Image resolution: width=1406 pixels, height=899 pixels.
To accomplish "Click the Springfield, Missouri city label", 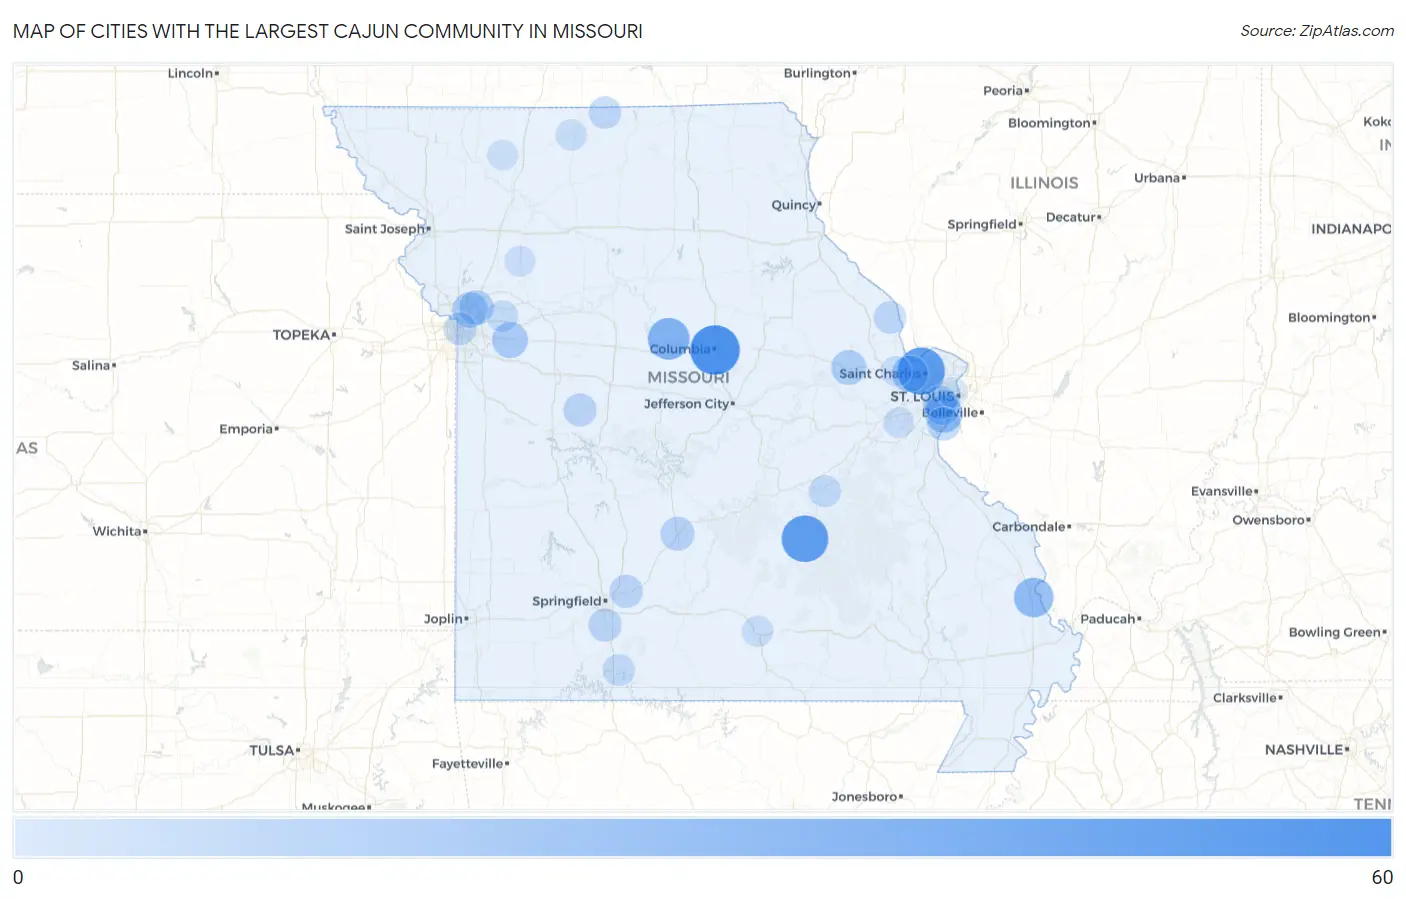I will point(568,601).
